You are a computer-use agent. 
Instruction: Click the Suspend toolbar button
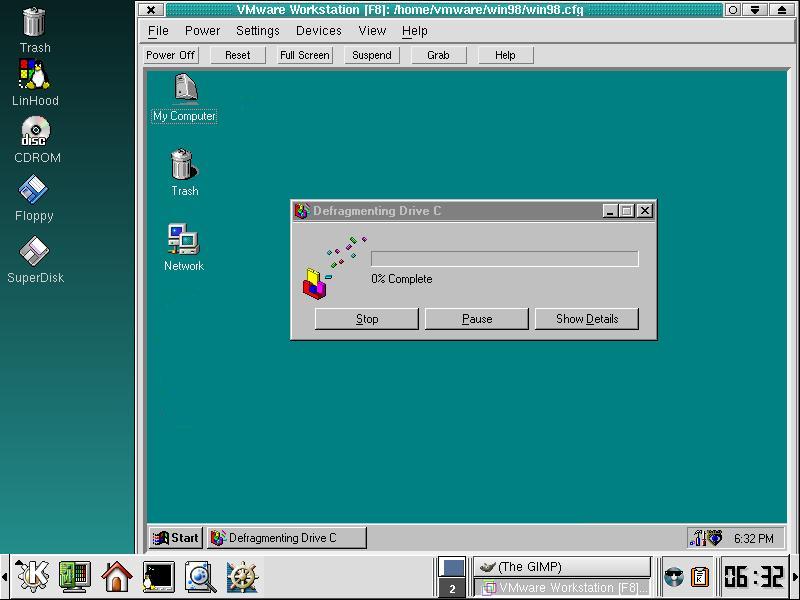(371, 55)
